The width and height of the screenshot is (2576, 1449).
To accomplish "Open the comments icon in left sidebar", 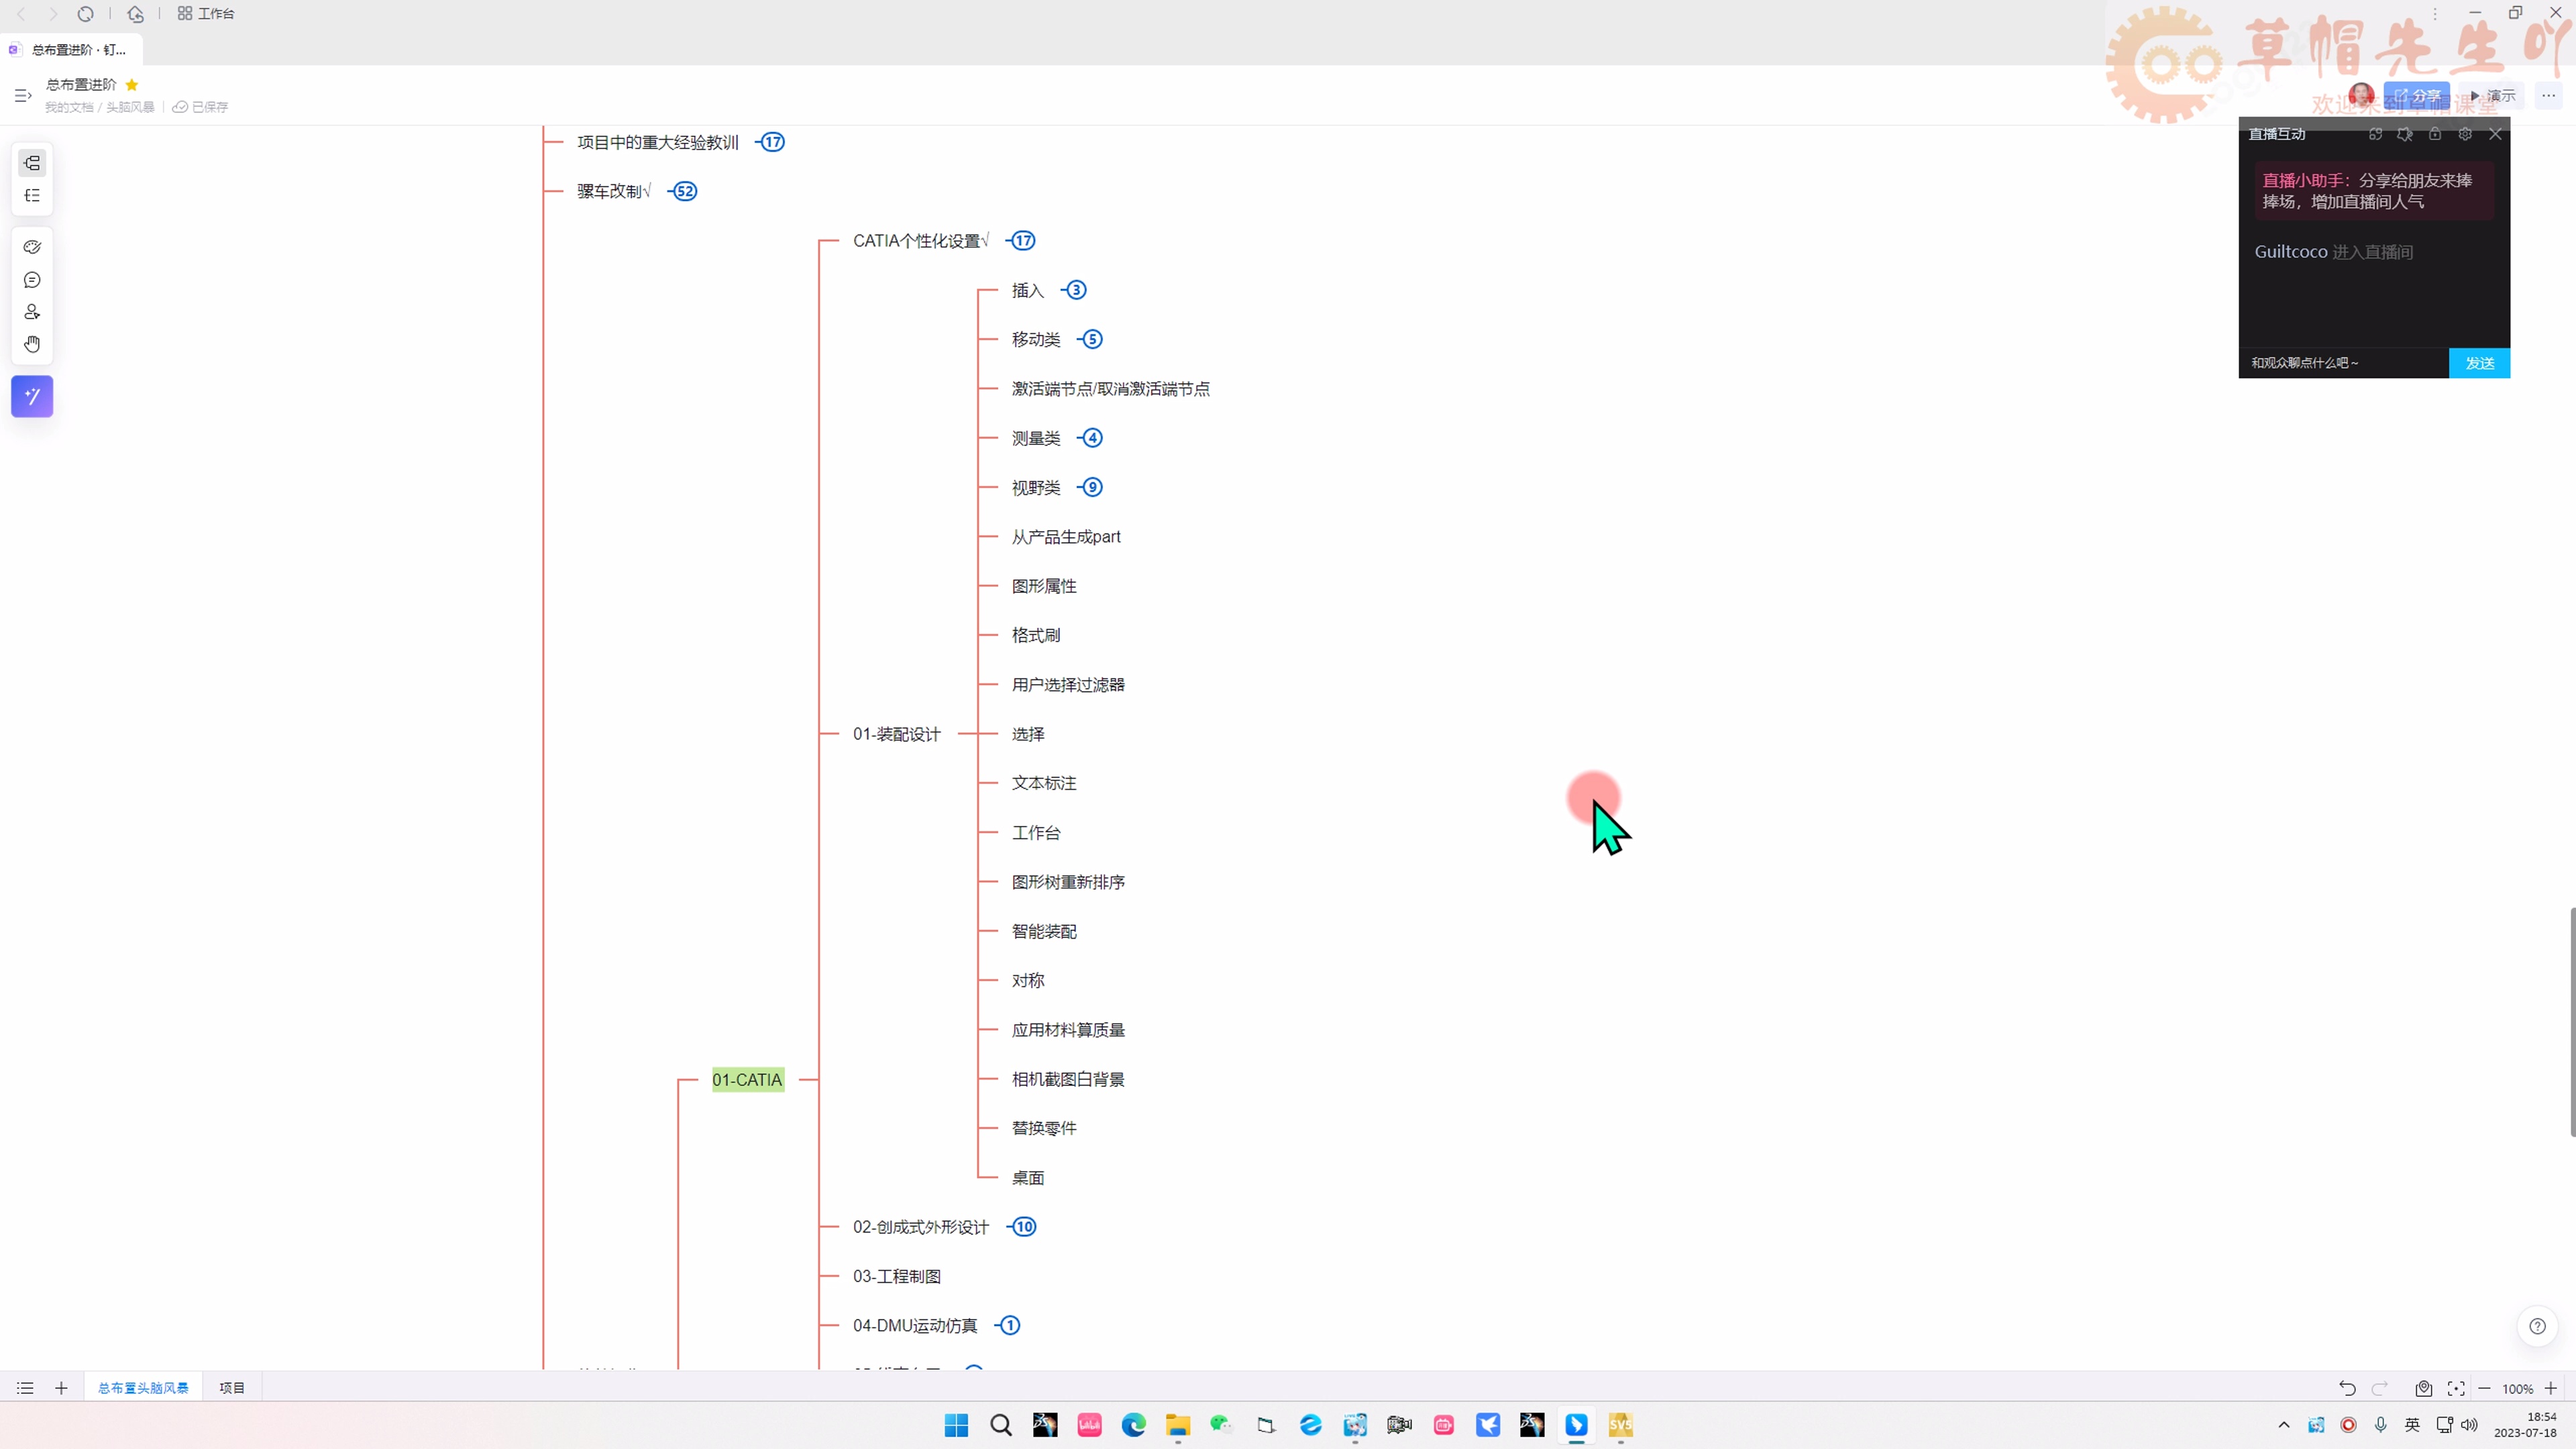I will (32, 280).
